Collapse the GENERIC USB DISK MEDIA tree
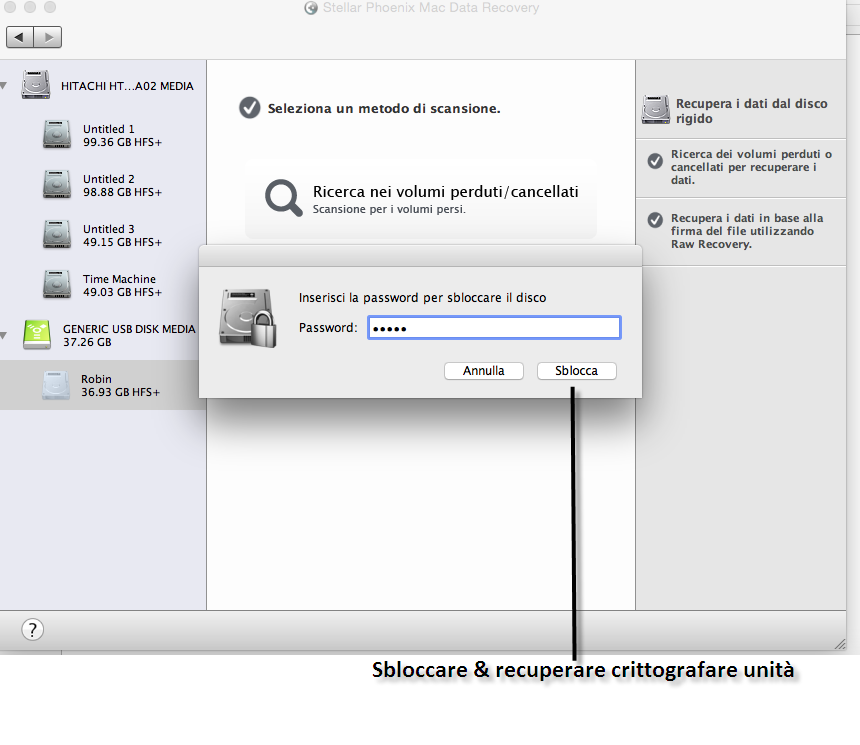This screenshot has height=745, width=860. tap(4, 335)
